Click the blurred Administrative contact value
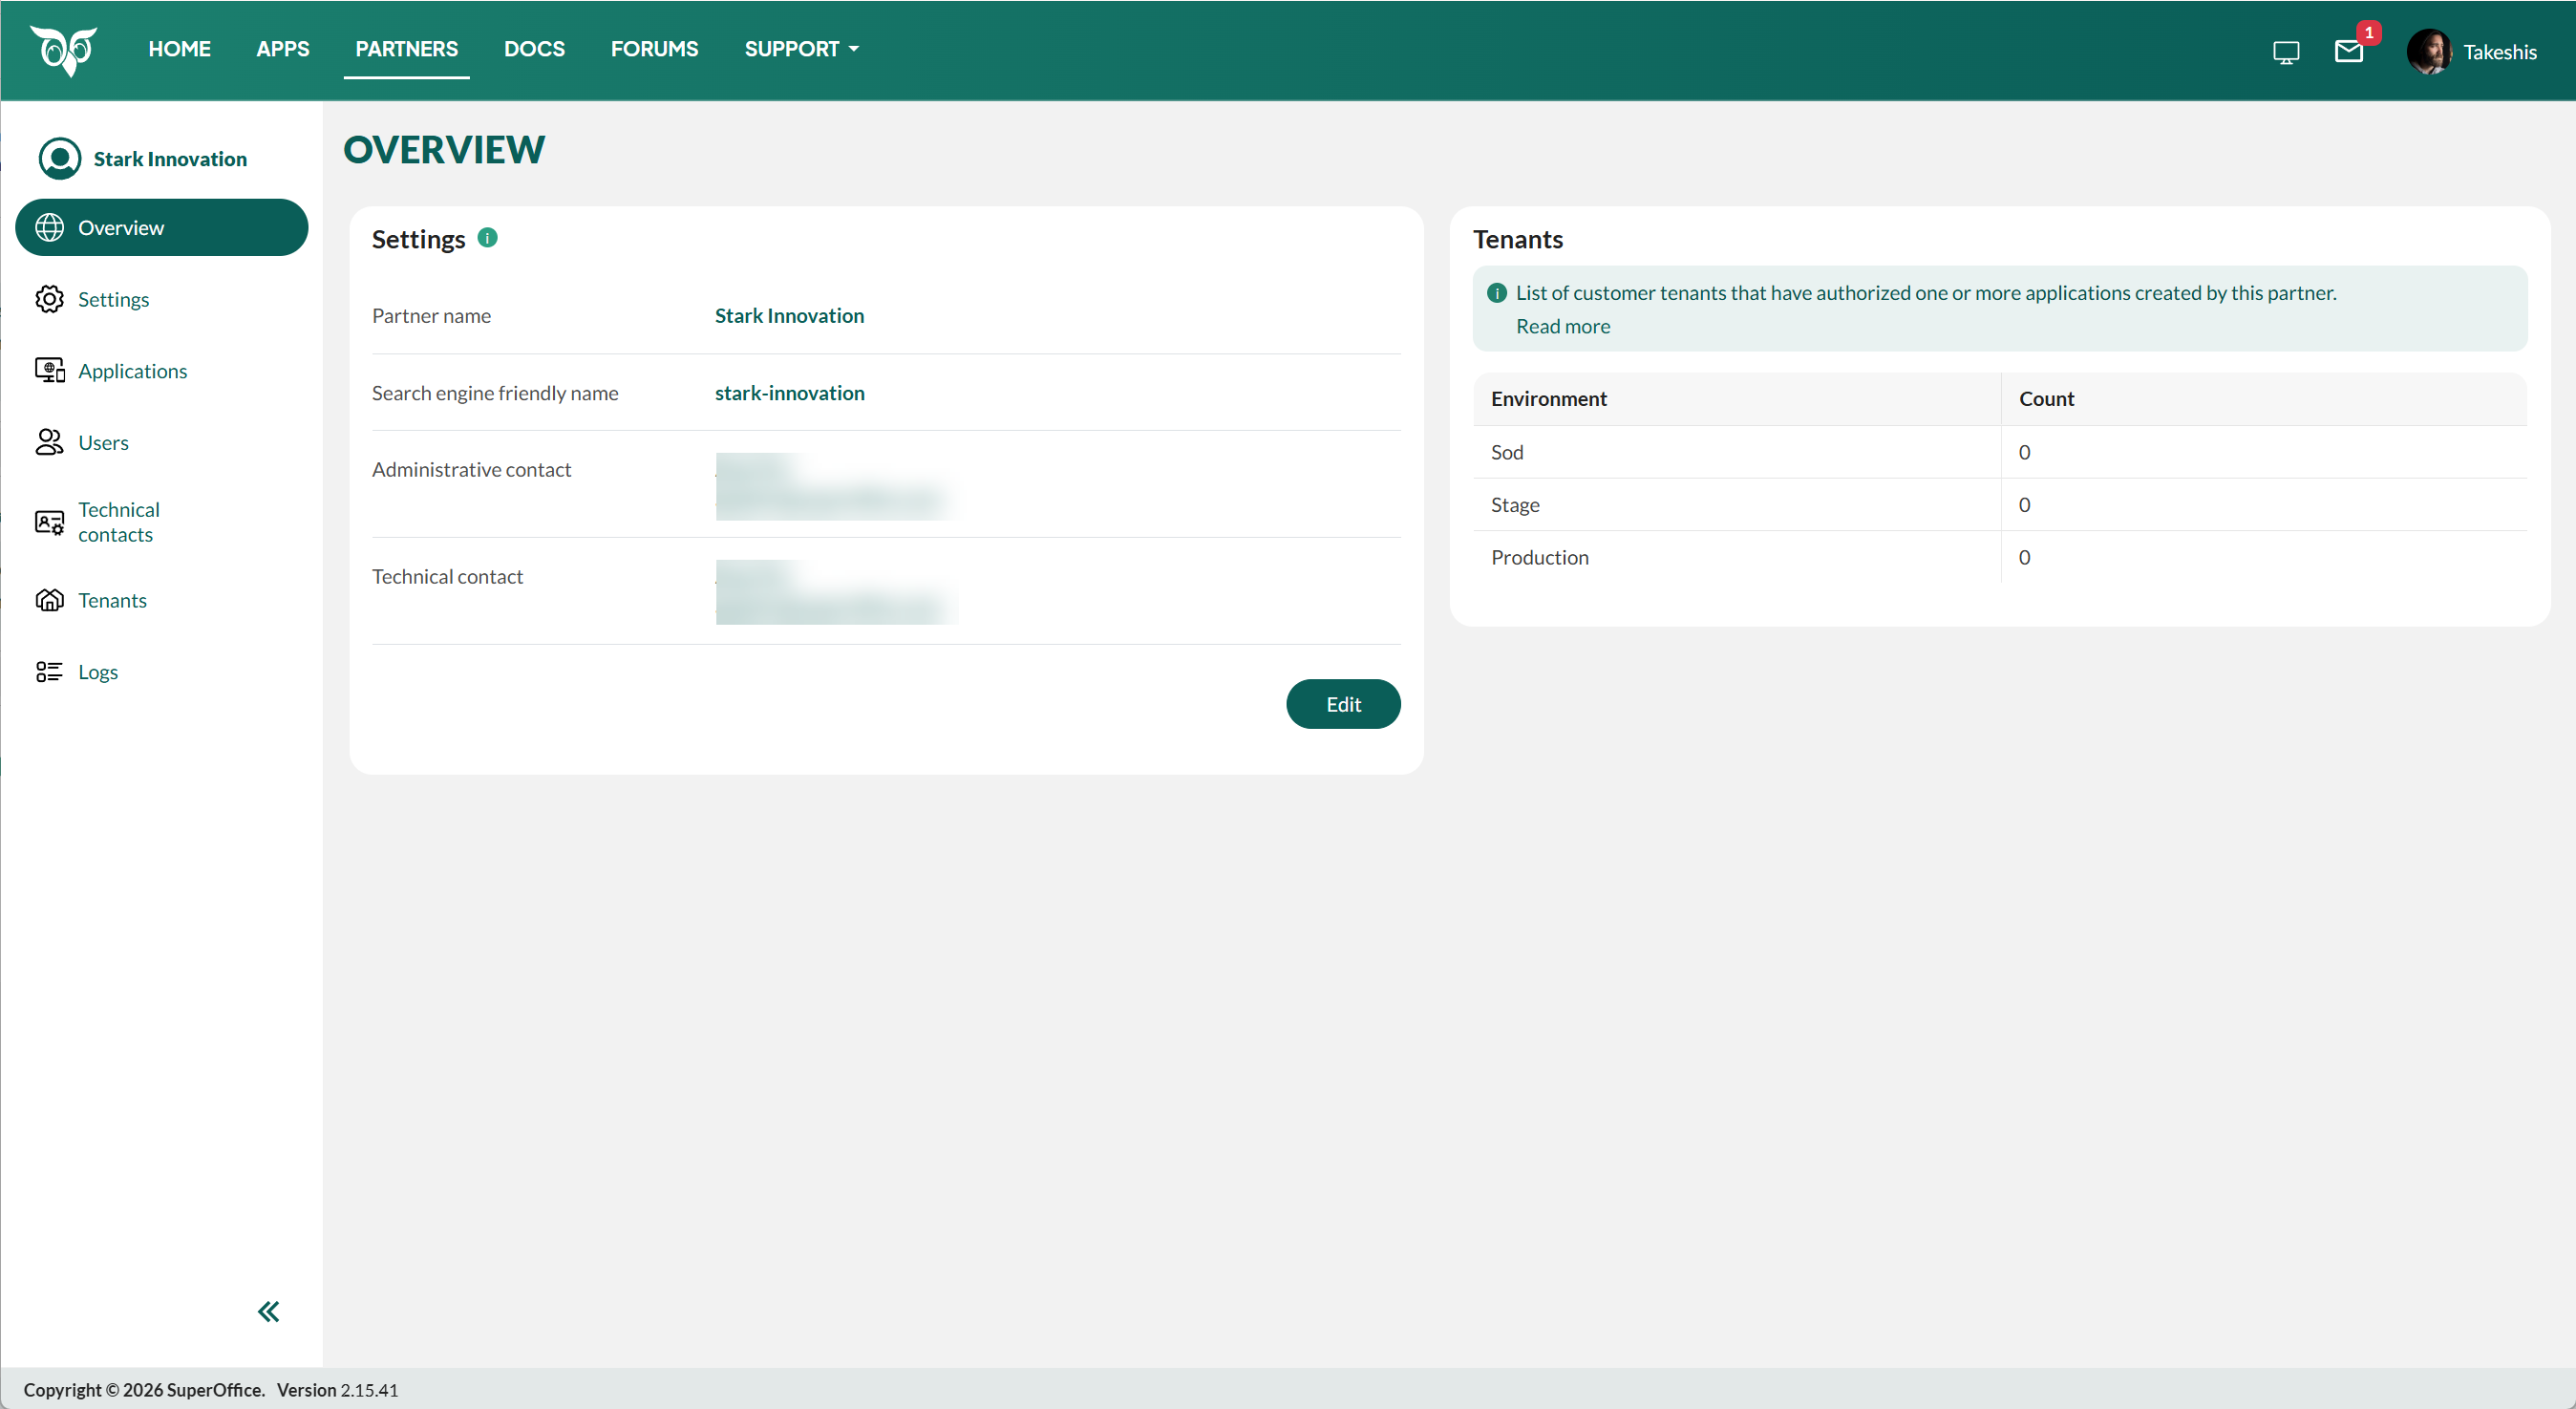Viewport: 2576px width, 1409px height. (838, 486)
